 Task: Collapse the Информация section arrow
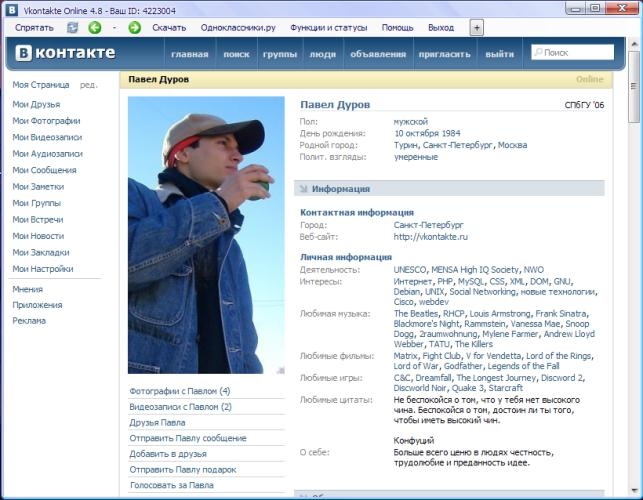pos(303,189)
